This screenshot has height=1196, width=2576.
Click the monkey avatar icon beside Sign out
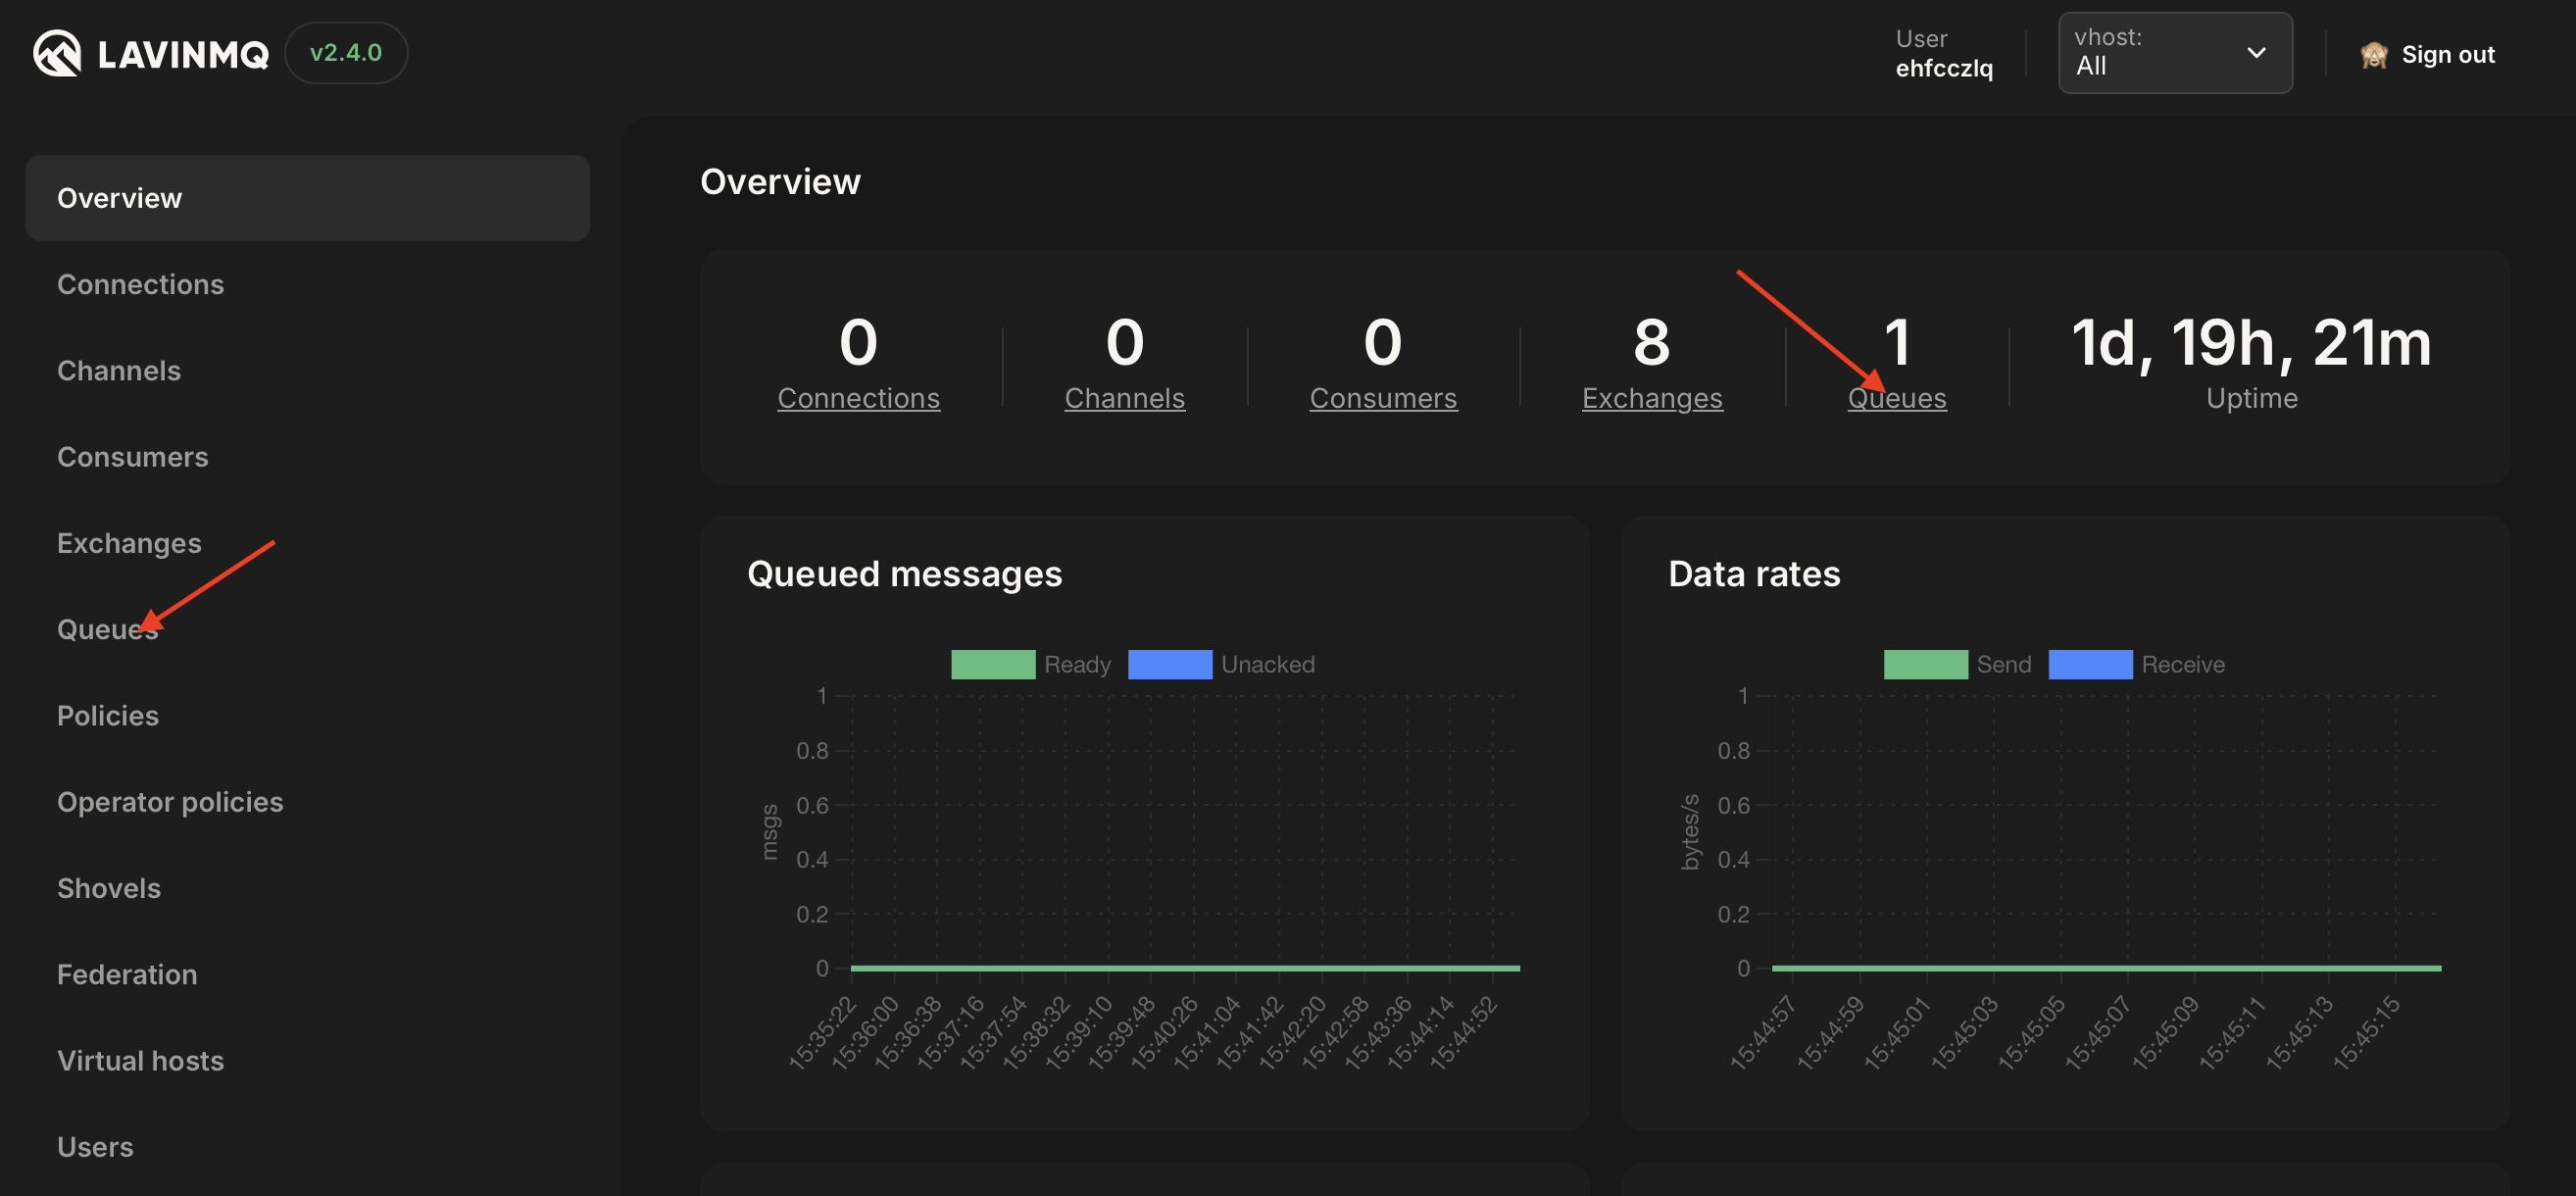coord(2374,55)
